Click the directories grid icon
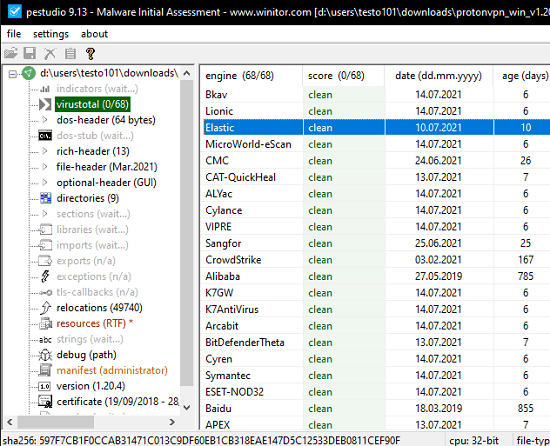This screenshot has height=446, width=550. [45, 198]
